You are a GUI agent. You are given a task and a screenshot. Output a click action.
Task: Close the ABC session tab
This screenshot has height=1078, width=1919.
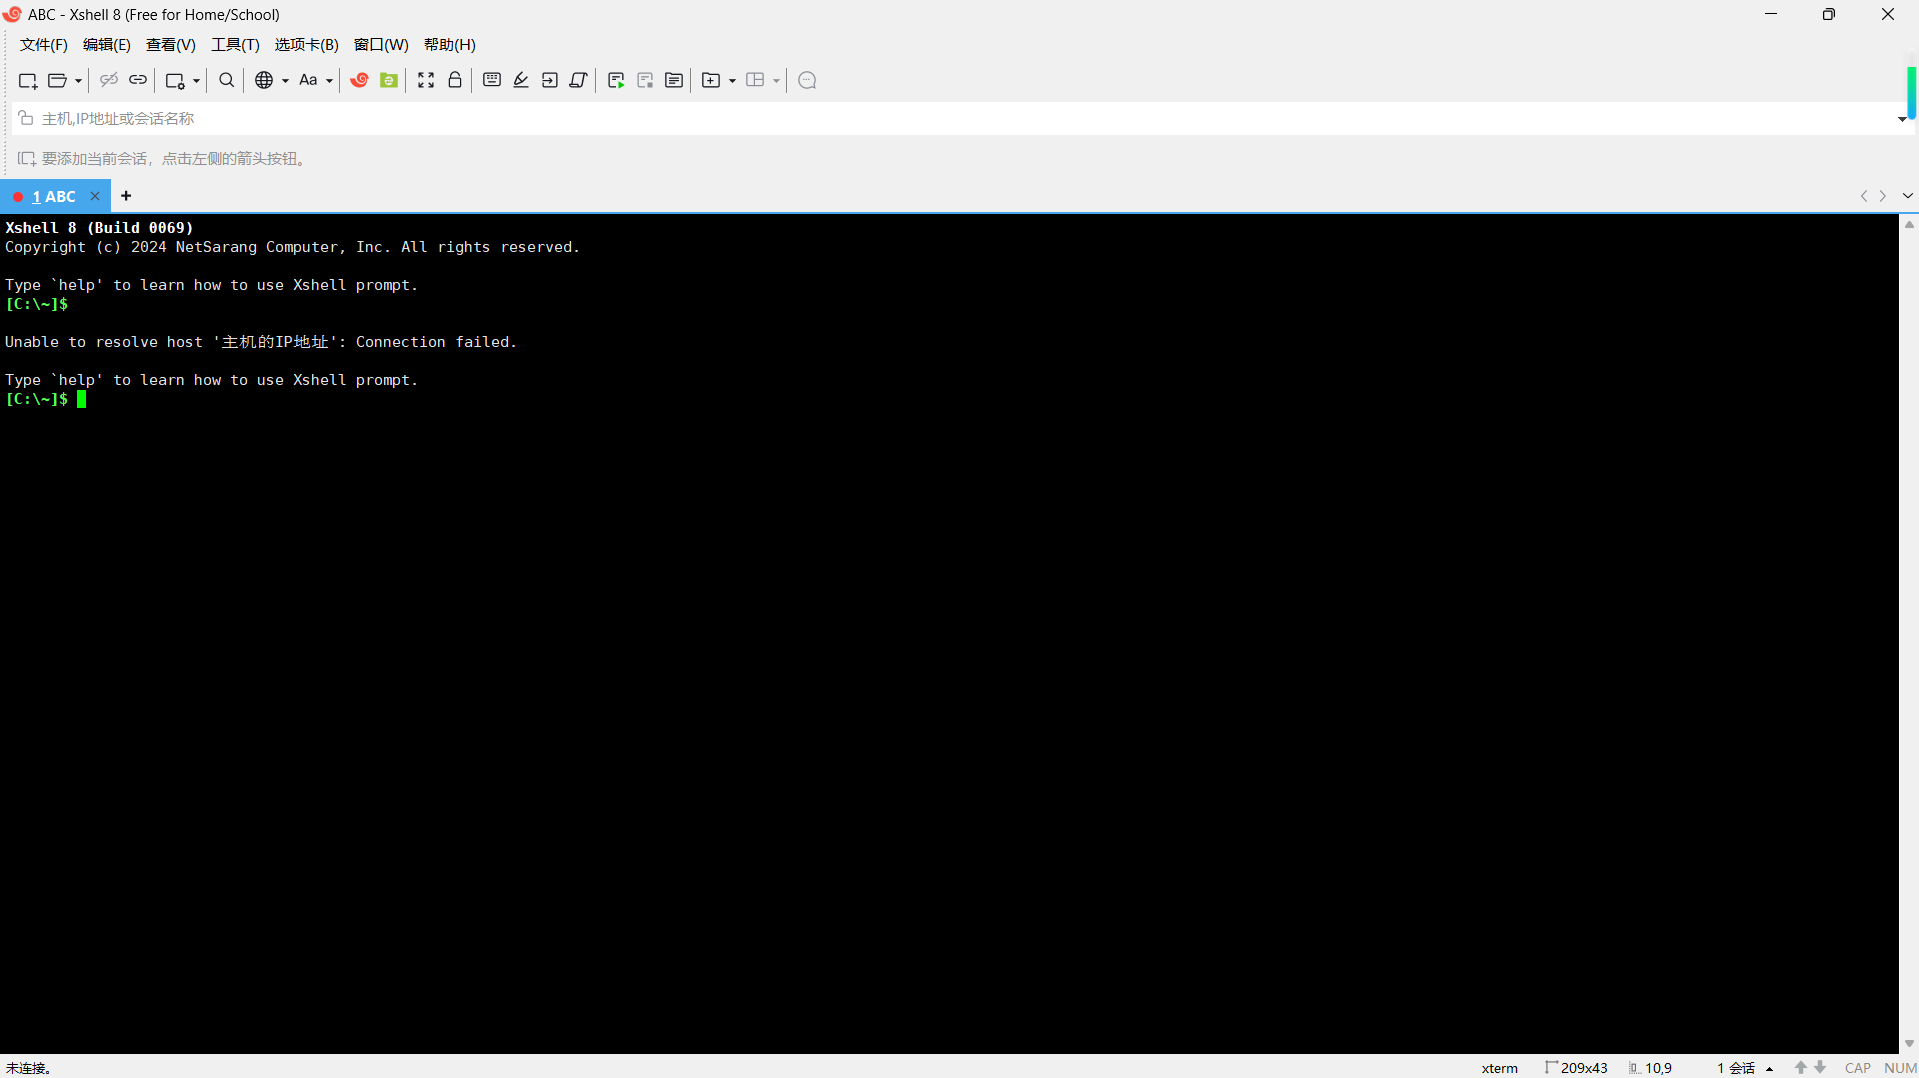95,196
